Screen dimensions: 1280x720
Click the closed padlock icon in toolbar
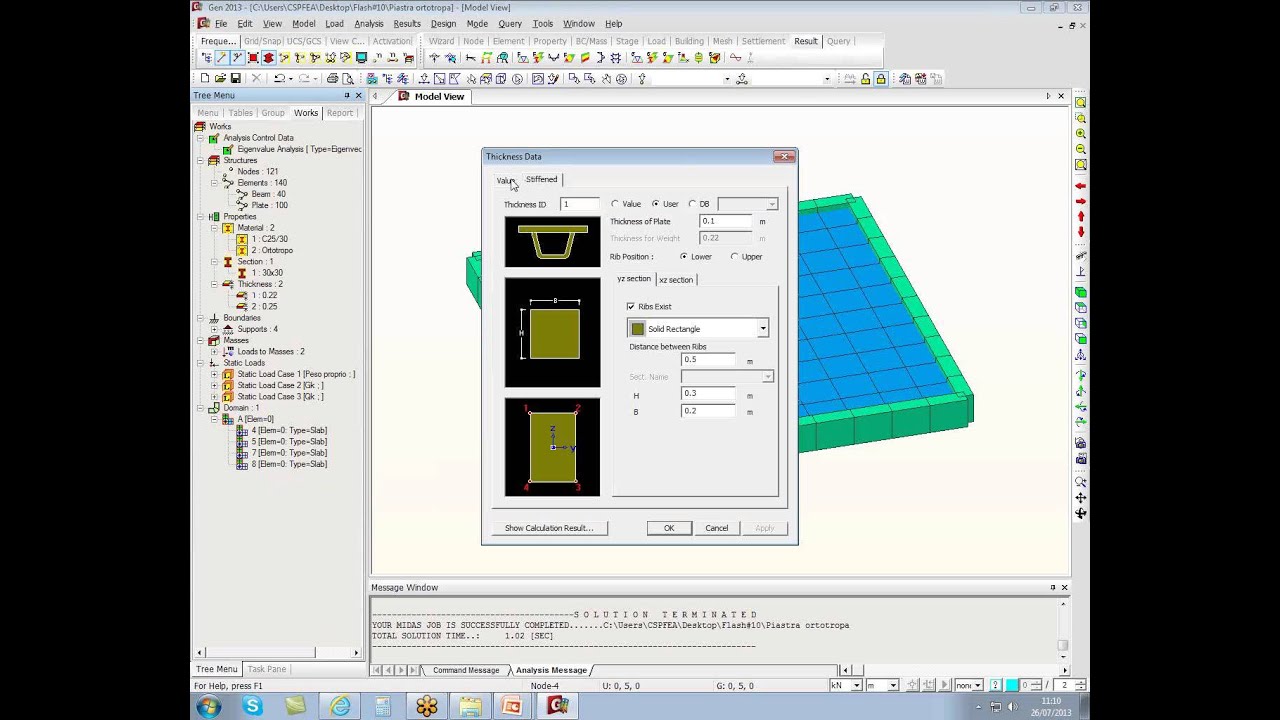pyautogui.click(x=881, y=78)
